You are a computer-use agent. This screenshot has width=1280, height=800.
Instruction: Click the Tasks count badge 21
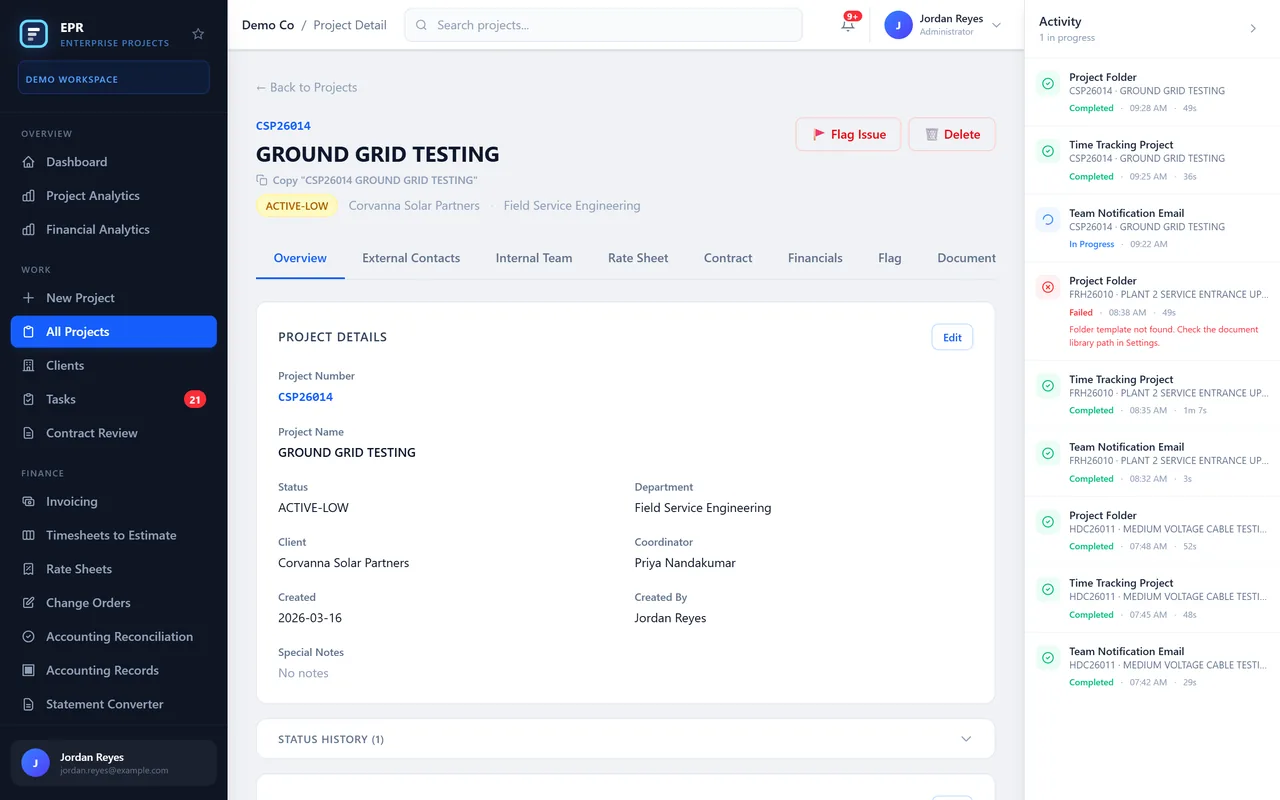click(x=195, y=399)
